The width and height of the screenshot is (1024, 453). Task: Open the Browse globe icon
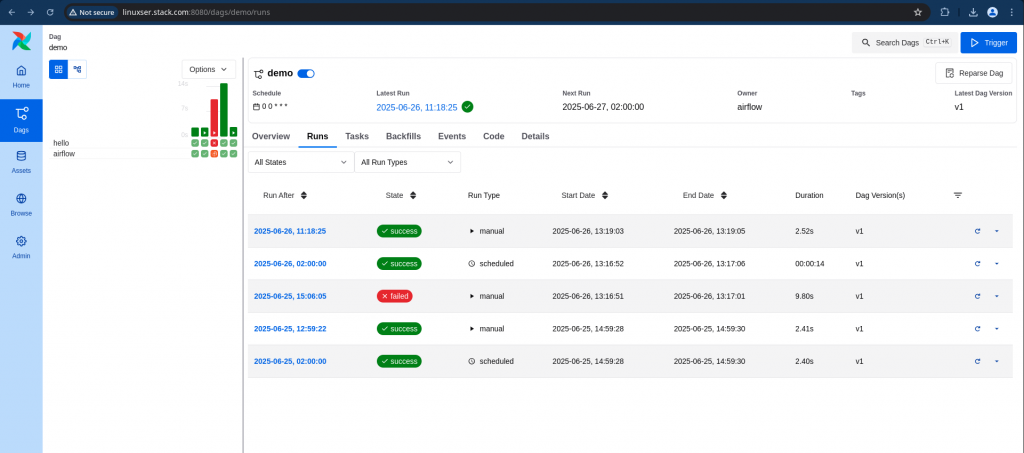(x=21, y=198)
